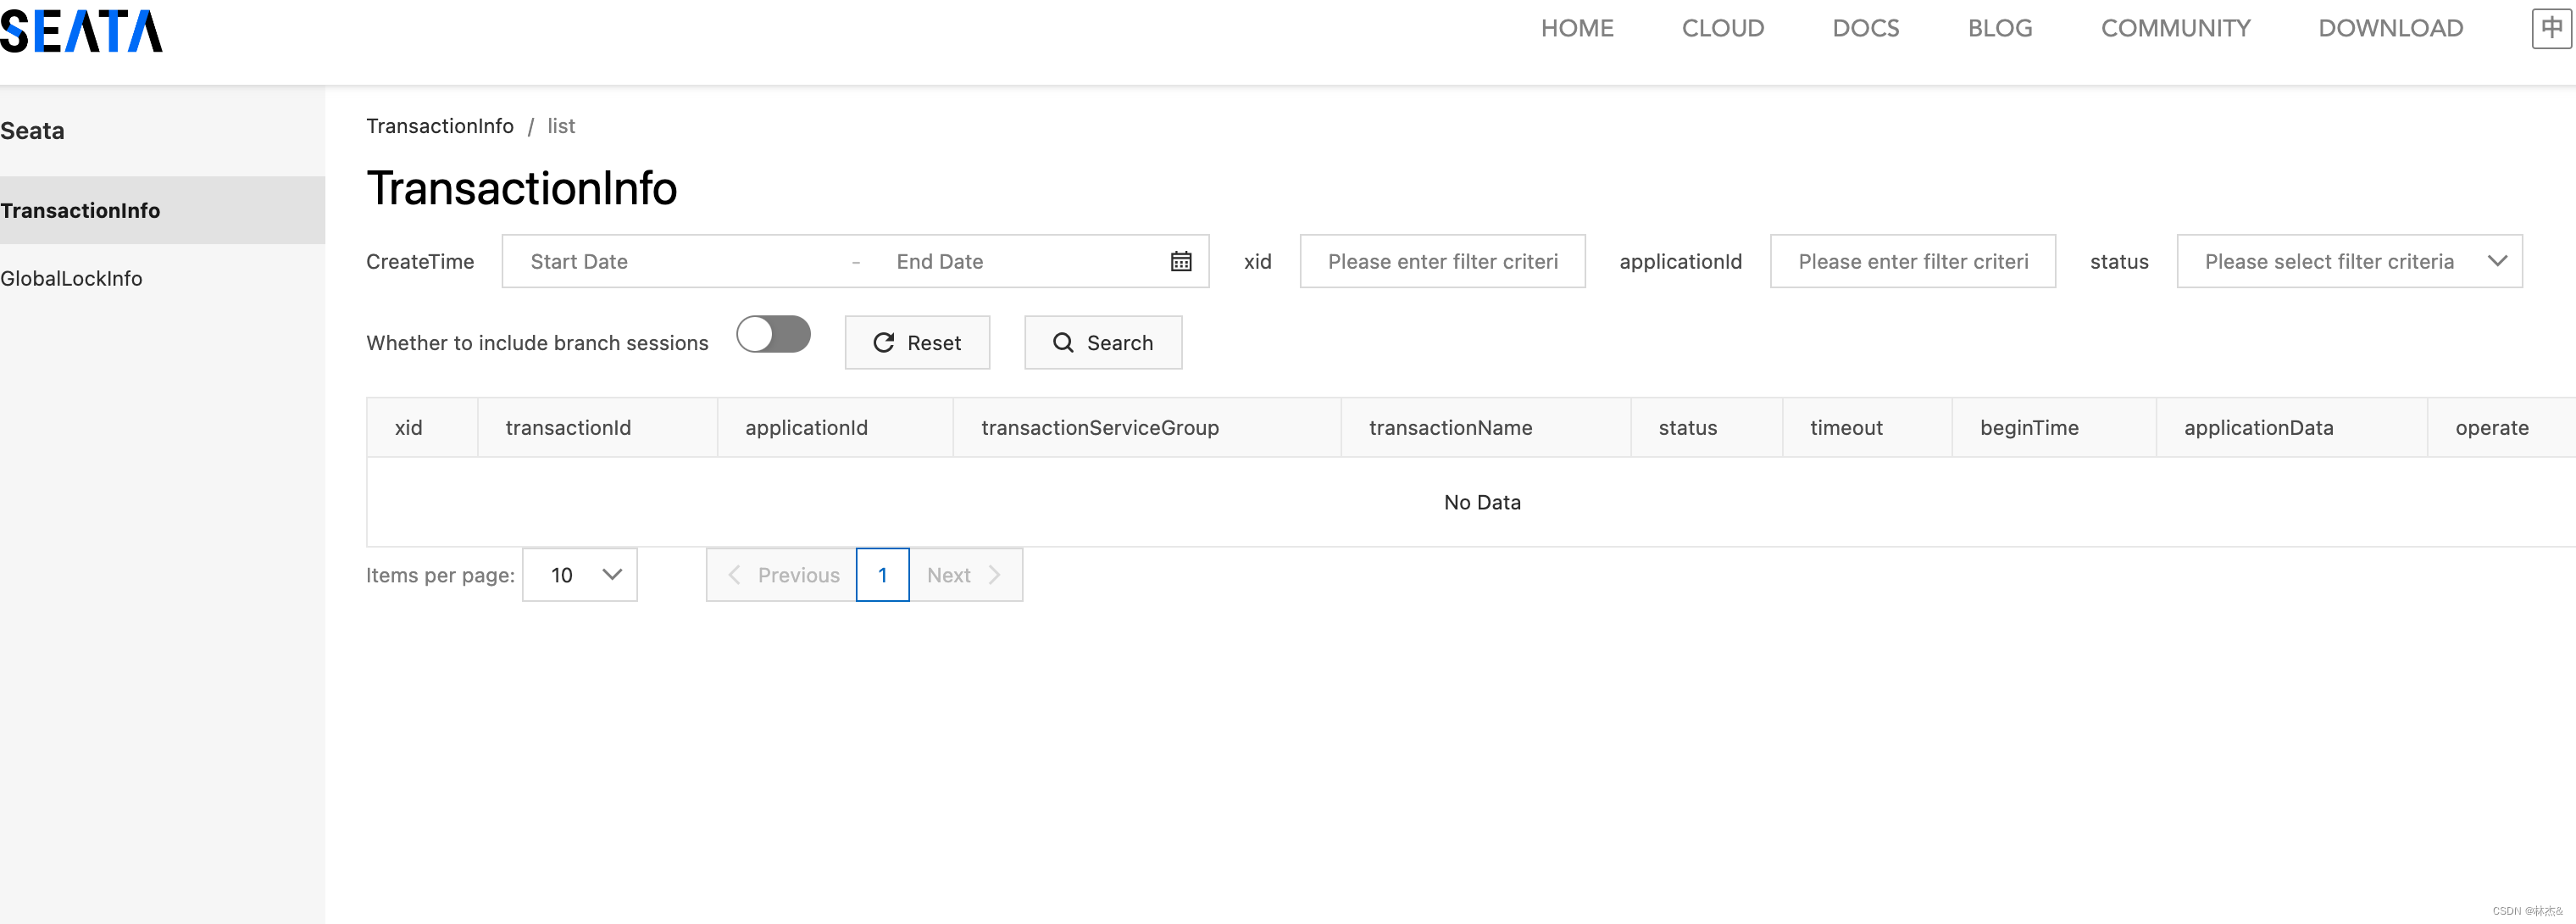Toggle Whether to include branch sessions off
This screenshot has height=924, width=2576.
tap(773, 335)
